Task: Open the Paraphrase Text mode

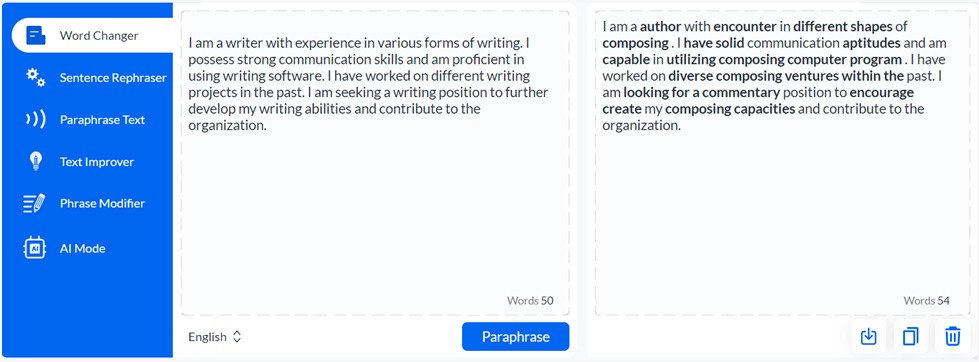Action: [102, 120]
